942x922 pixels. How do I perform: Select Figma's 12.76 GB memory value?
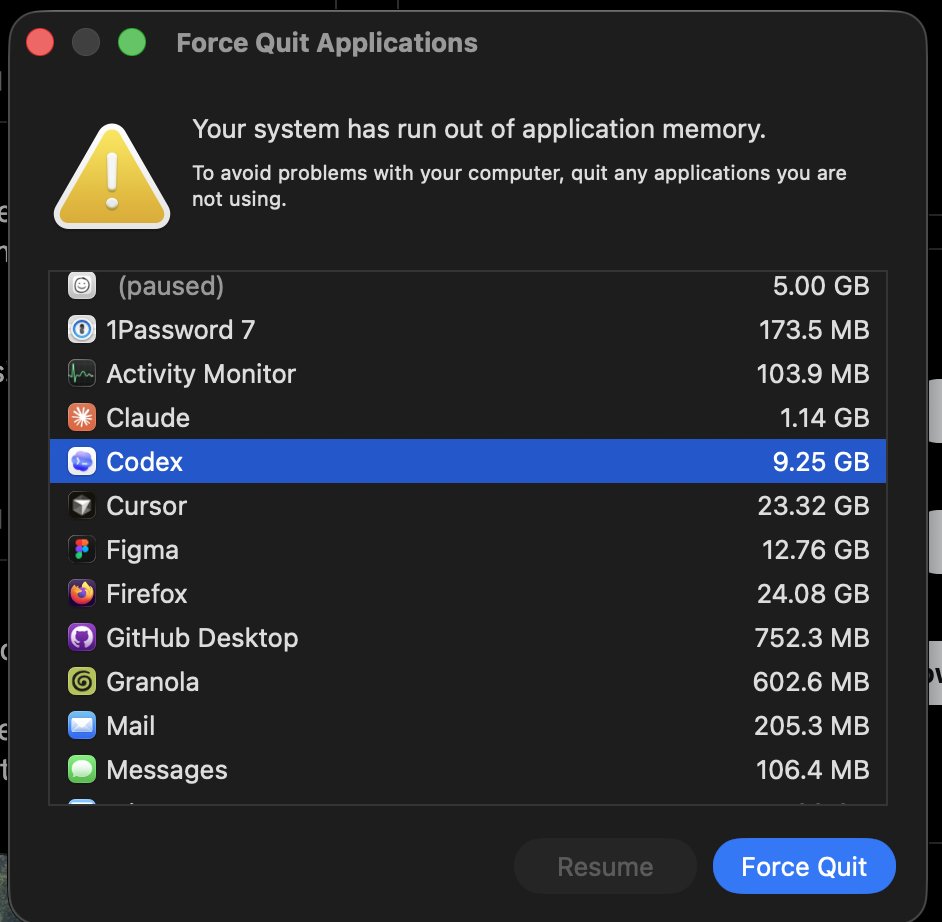(x=815, y=550)
